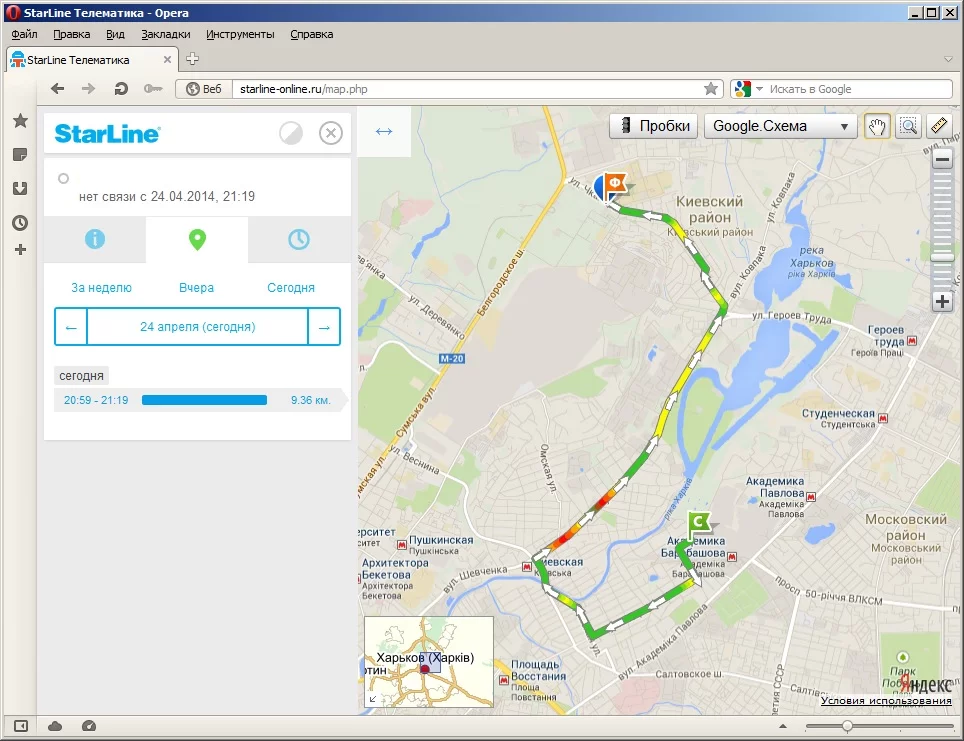The width and height of the screenshot is (964, 741).
Task: Open the history clock tab
Action: (299, 239)
